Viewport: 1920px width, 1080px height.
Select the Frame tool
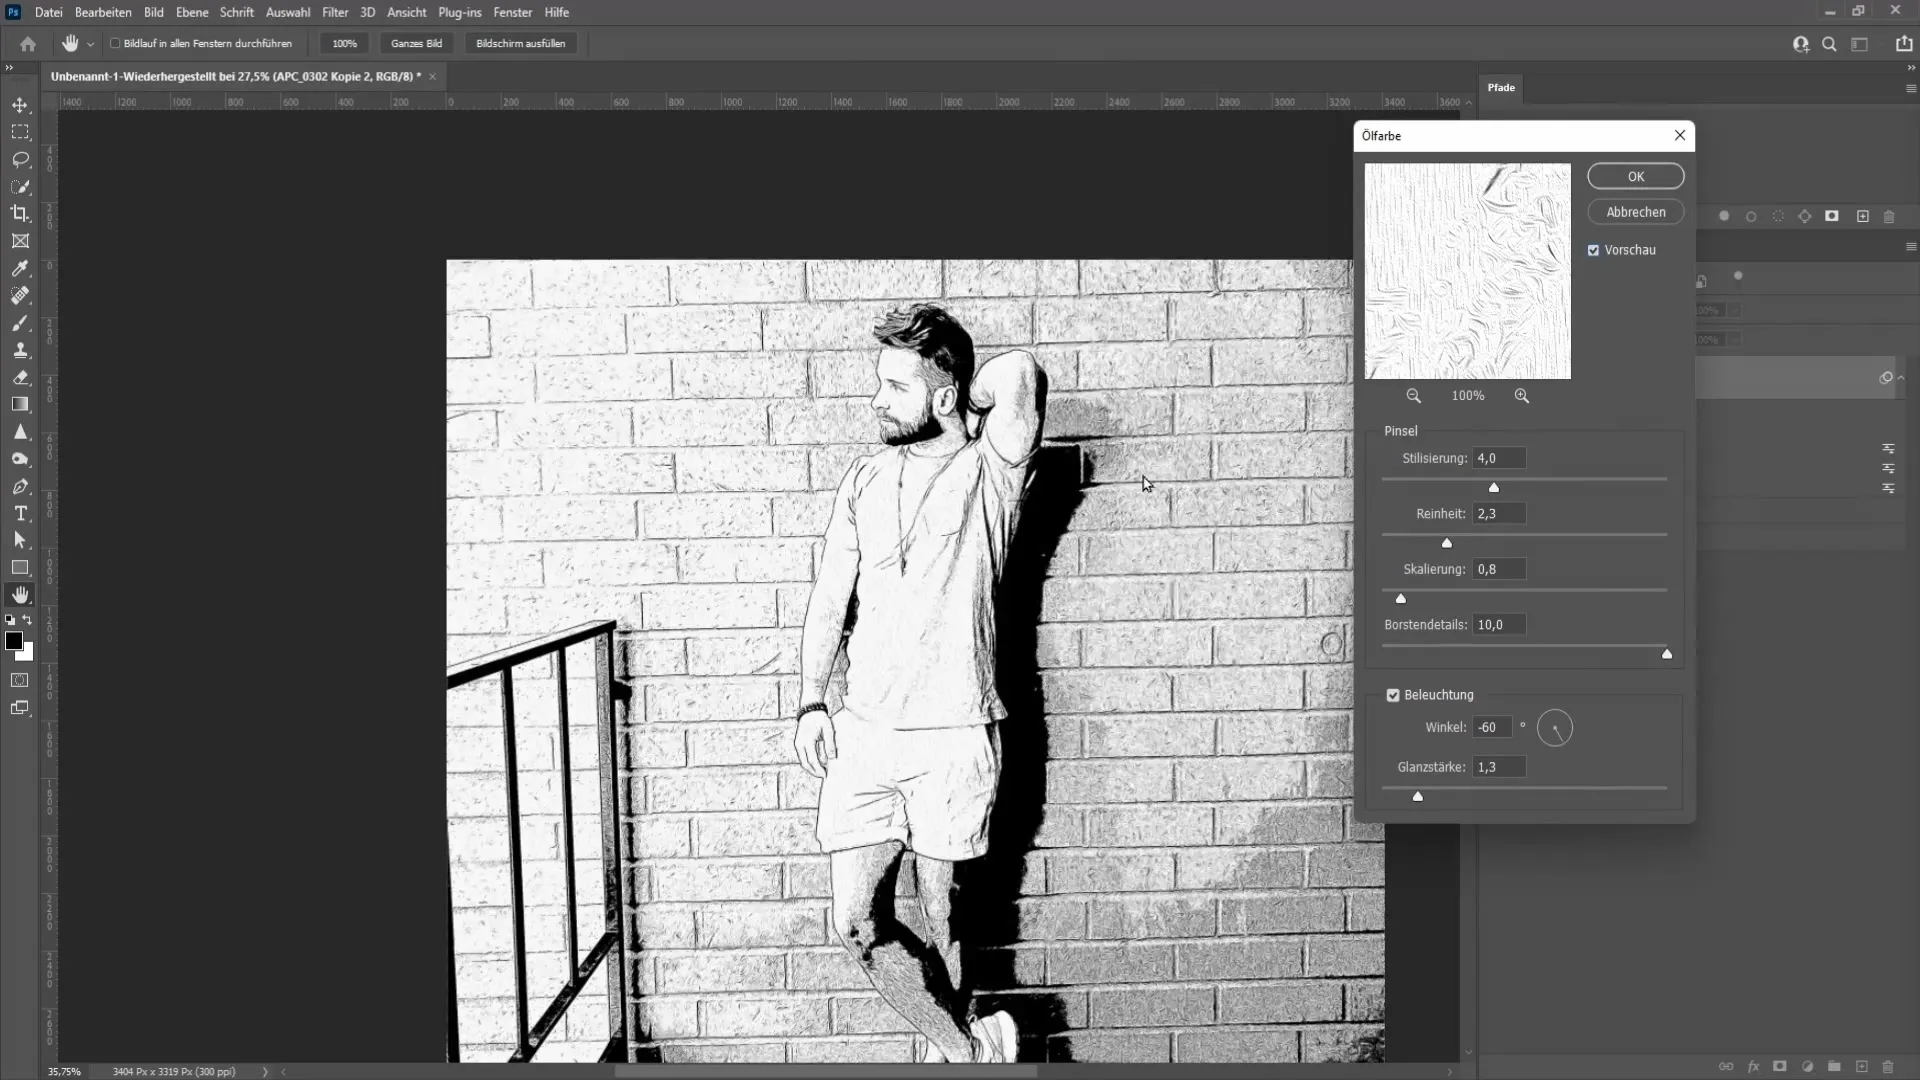tap(20, 241)
